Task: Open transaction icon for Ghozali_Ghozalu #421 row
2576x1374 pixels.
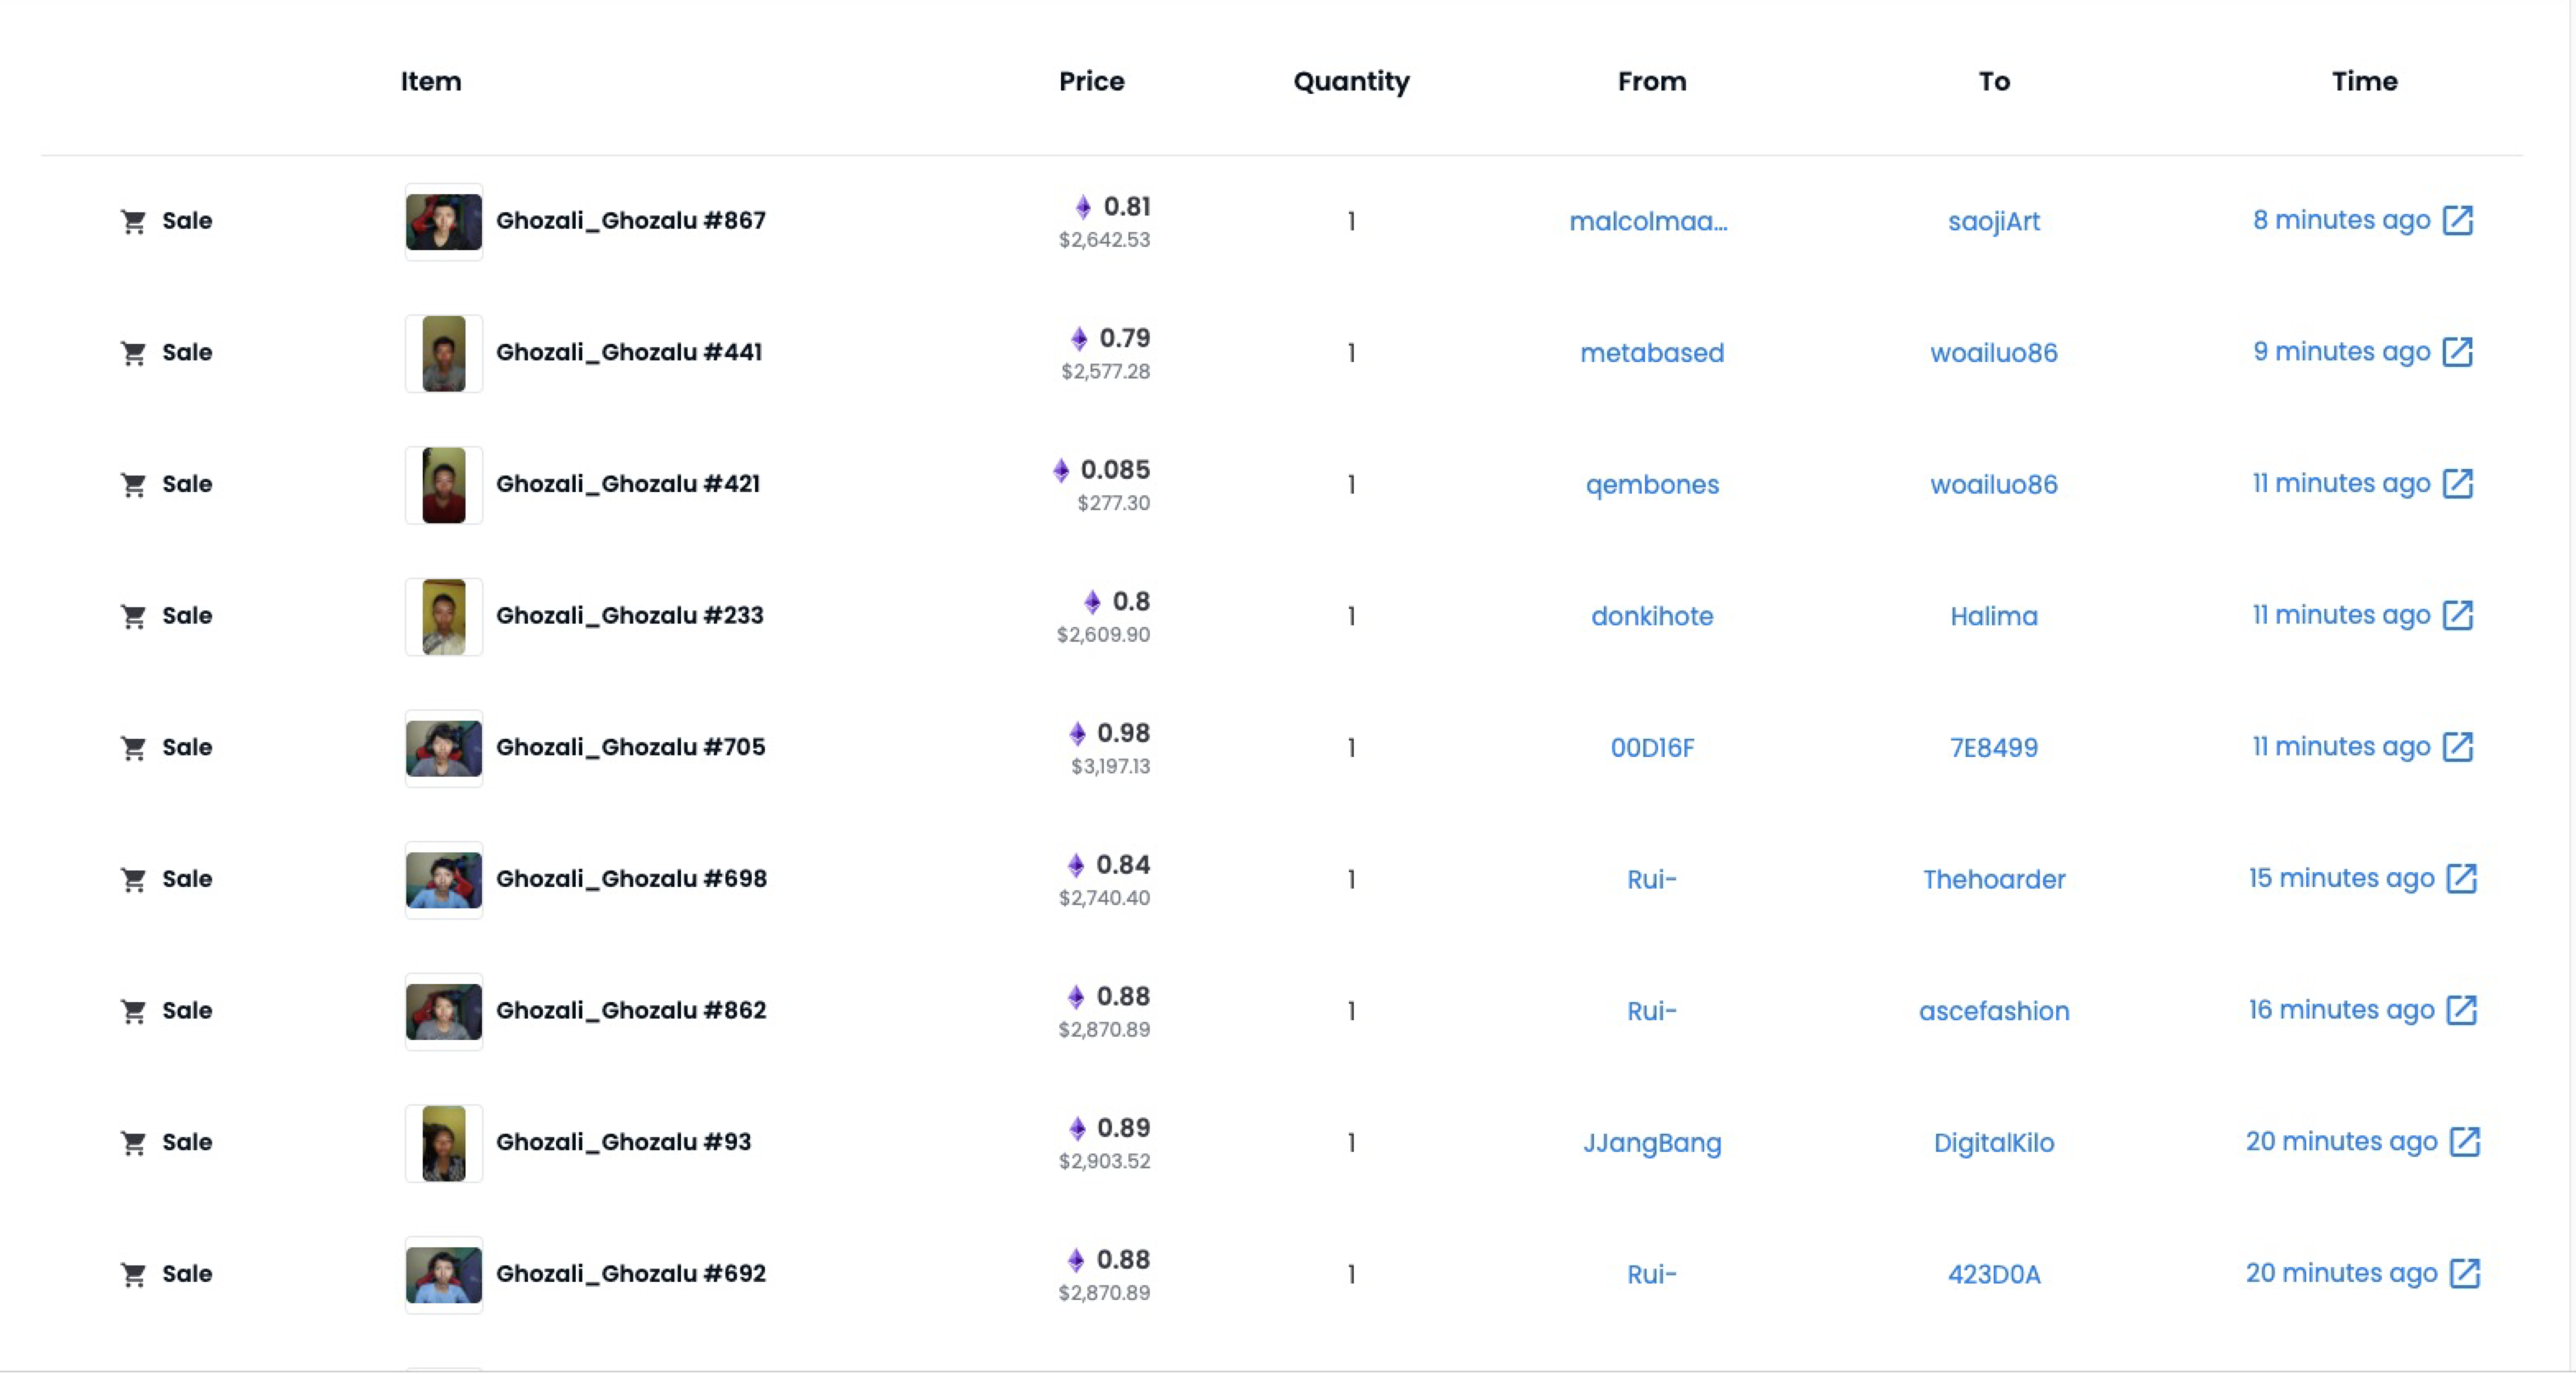Action: click(2457, 484)
